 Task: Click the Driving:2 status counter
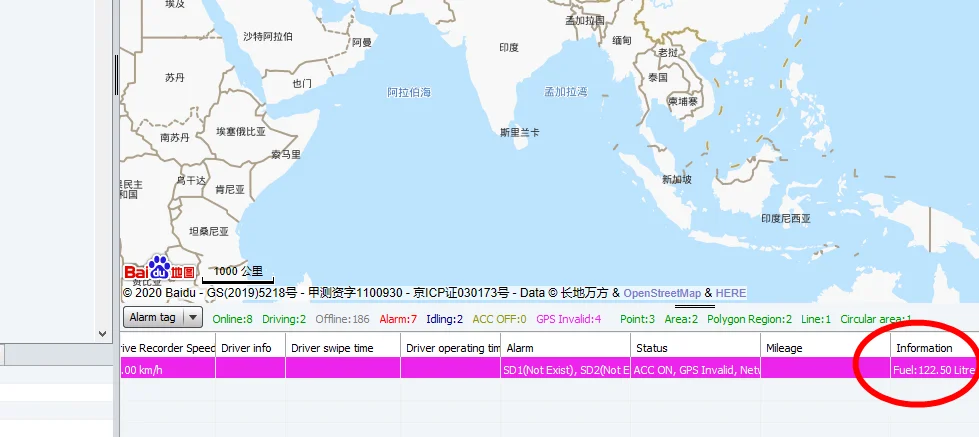(x=284, y=319)
